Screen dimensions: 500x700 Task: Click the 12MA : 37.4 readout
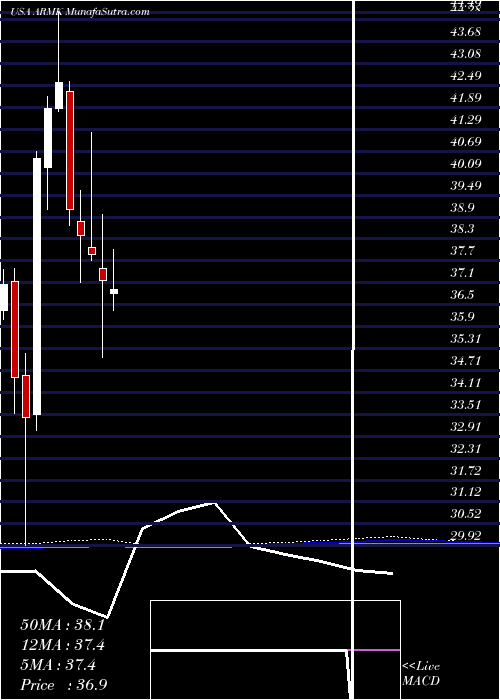pyautogui.click(x=64, y=645)
